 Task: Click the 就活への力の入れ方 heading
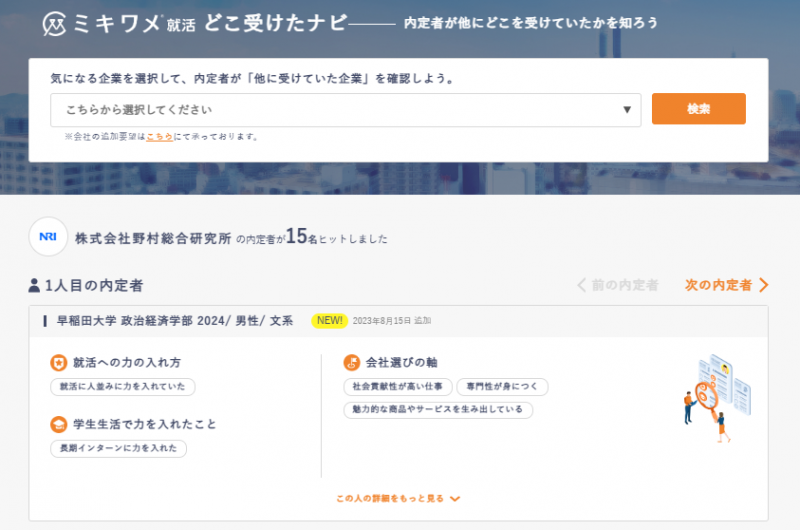point(127,363)
